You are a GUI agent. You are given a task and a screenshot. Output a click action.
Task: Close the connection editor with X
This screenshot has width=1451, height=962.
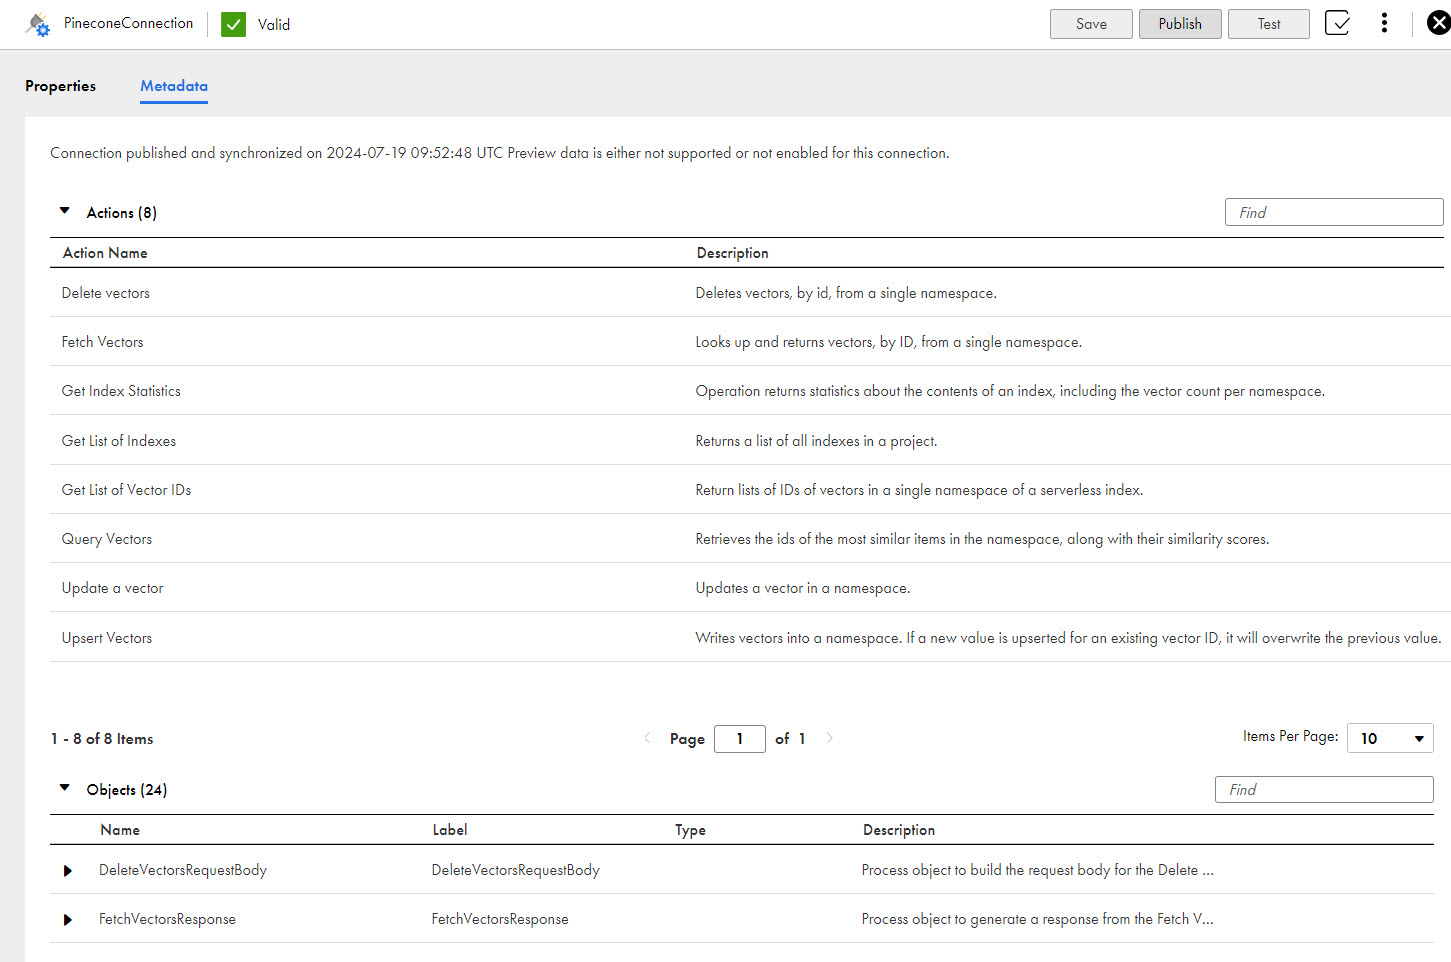pos(1438,23)
